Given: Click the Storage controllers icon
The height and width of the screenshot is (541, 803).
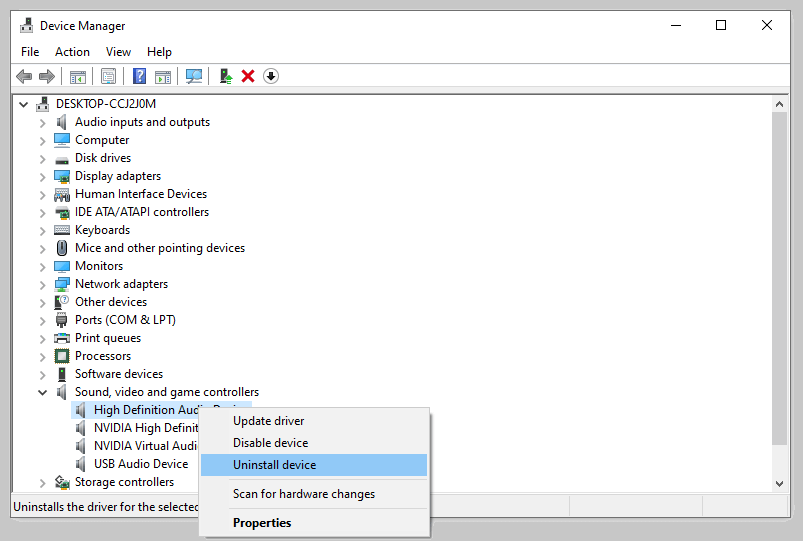Looking at the screenshot, I should tap(61, 482).
